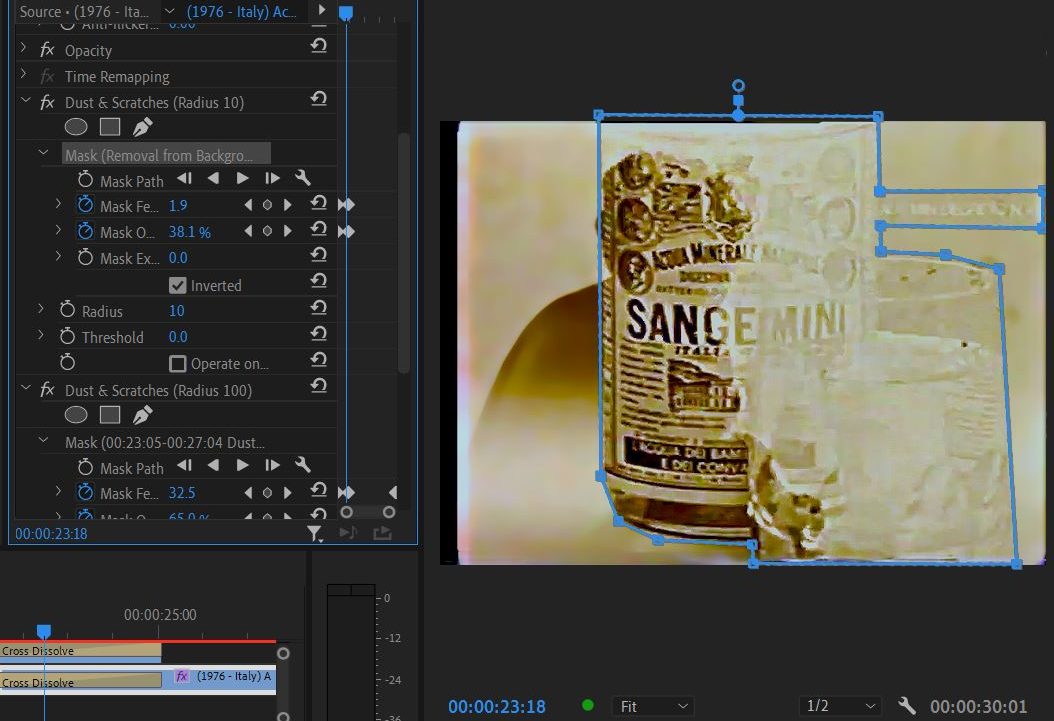The height and width of the screenshot is (721, 1054).
Task: Enable Operate on Alpha checkbox
Action: (177, 364)
